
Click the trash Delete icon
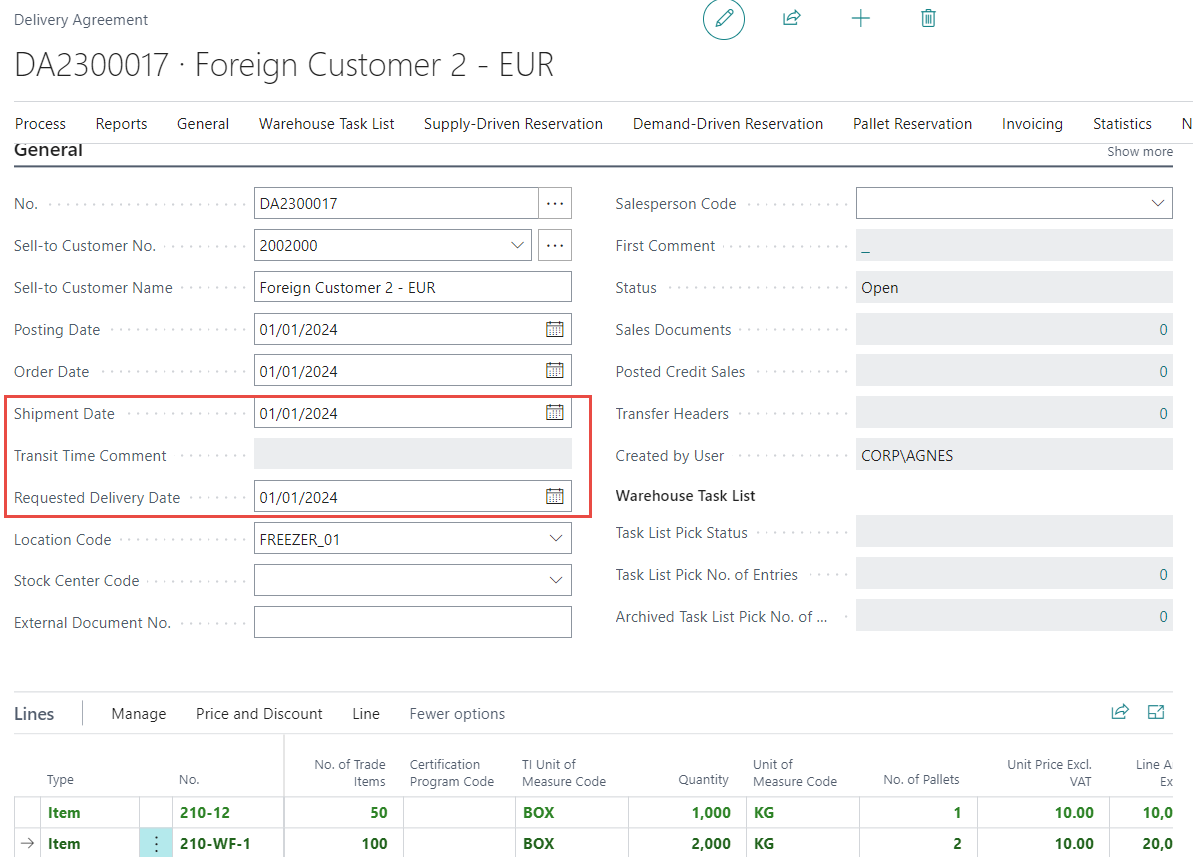[928, 18]
